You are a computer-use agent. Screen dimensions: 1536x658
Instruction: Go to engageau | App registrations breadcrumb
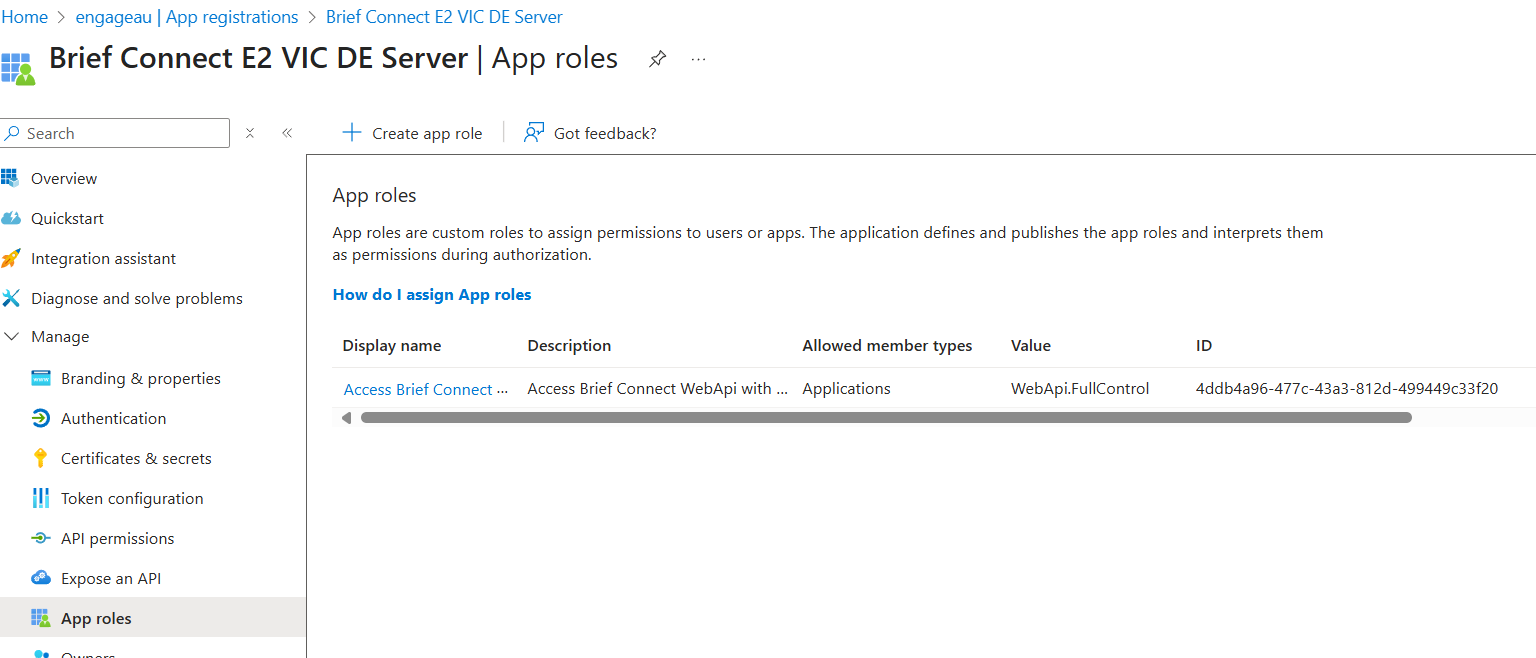187,17
